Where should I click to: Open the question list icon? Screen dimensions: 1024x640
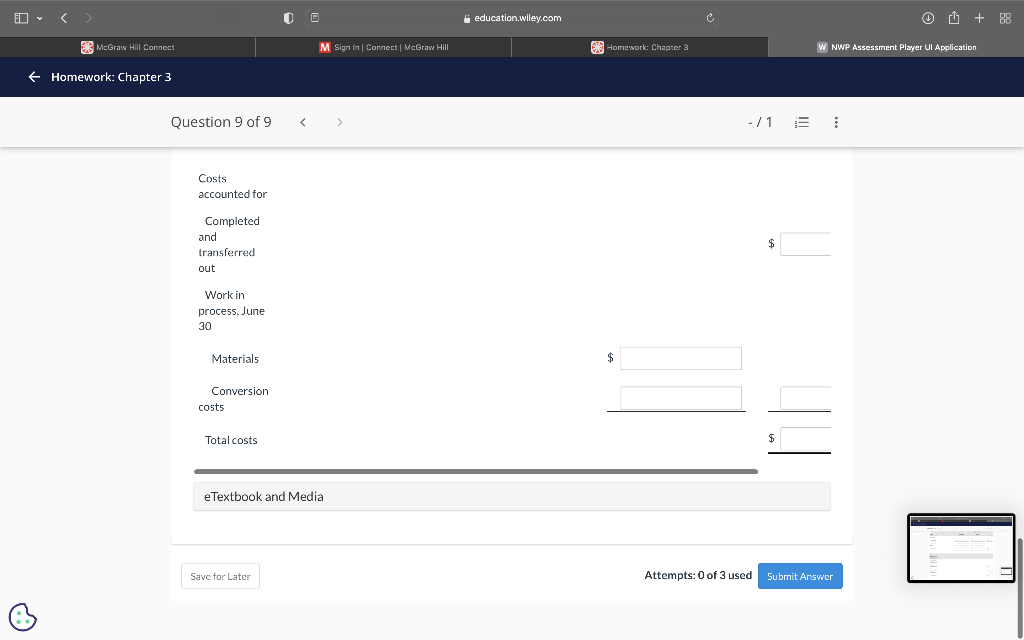pos(802,122)
